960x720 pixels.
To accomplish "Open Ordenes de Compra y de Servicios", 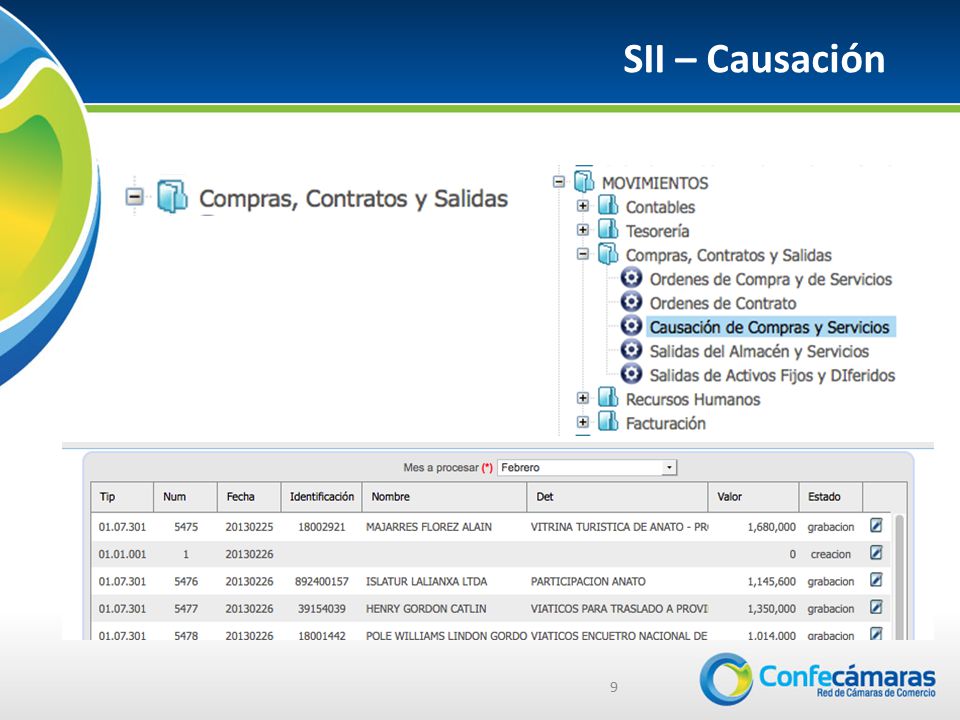I will [x=770, y=279].
